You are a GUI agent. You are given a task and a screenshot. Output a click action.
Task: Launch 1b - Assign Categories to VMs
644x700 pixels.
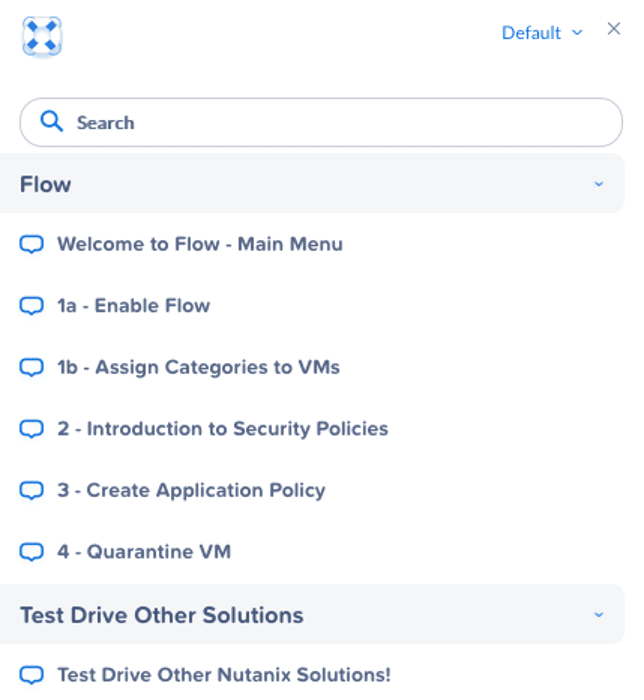pos(198,367)
